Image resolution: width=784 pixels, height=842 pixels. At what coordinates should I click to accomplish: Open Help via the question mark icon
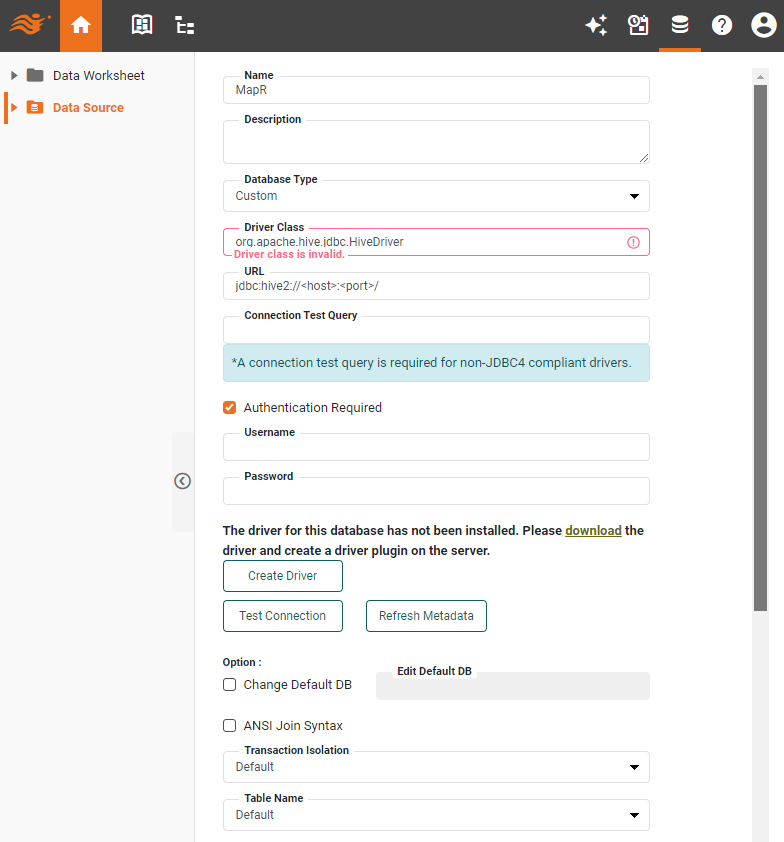pos(722,25)
